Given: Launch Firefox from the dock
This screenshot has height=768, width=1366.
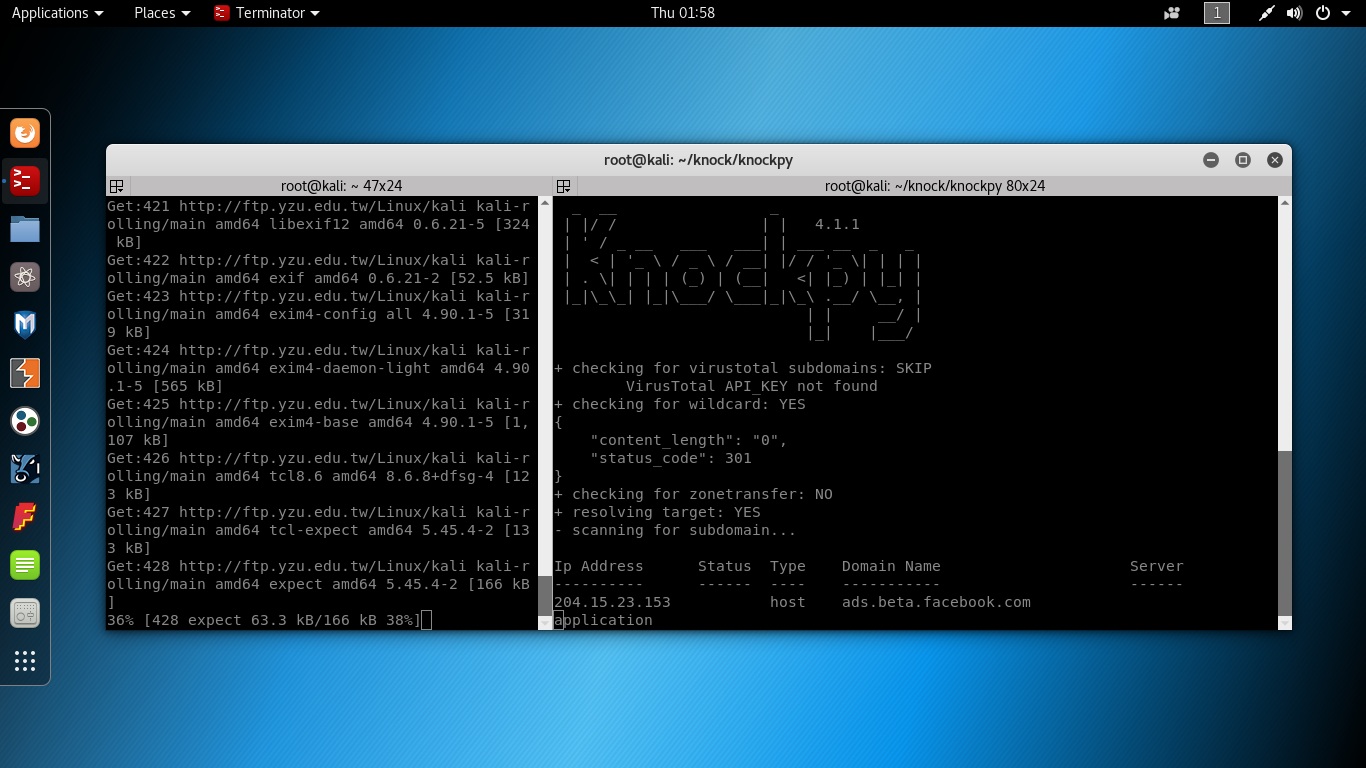Looking at the screenshot, I should point(25,132).
